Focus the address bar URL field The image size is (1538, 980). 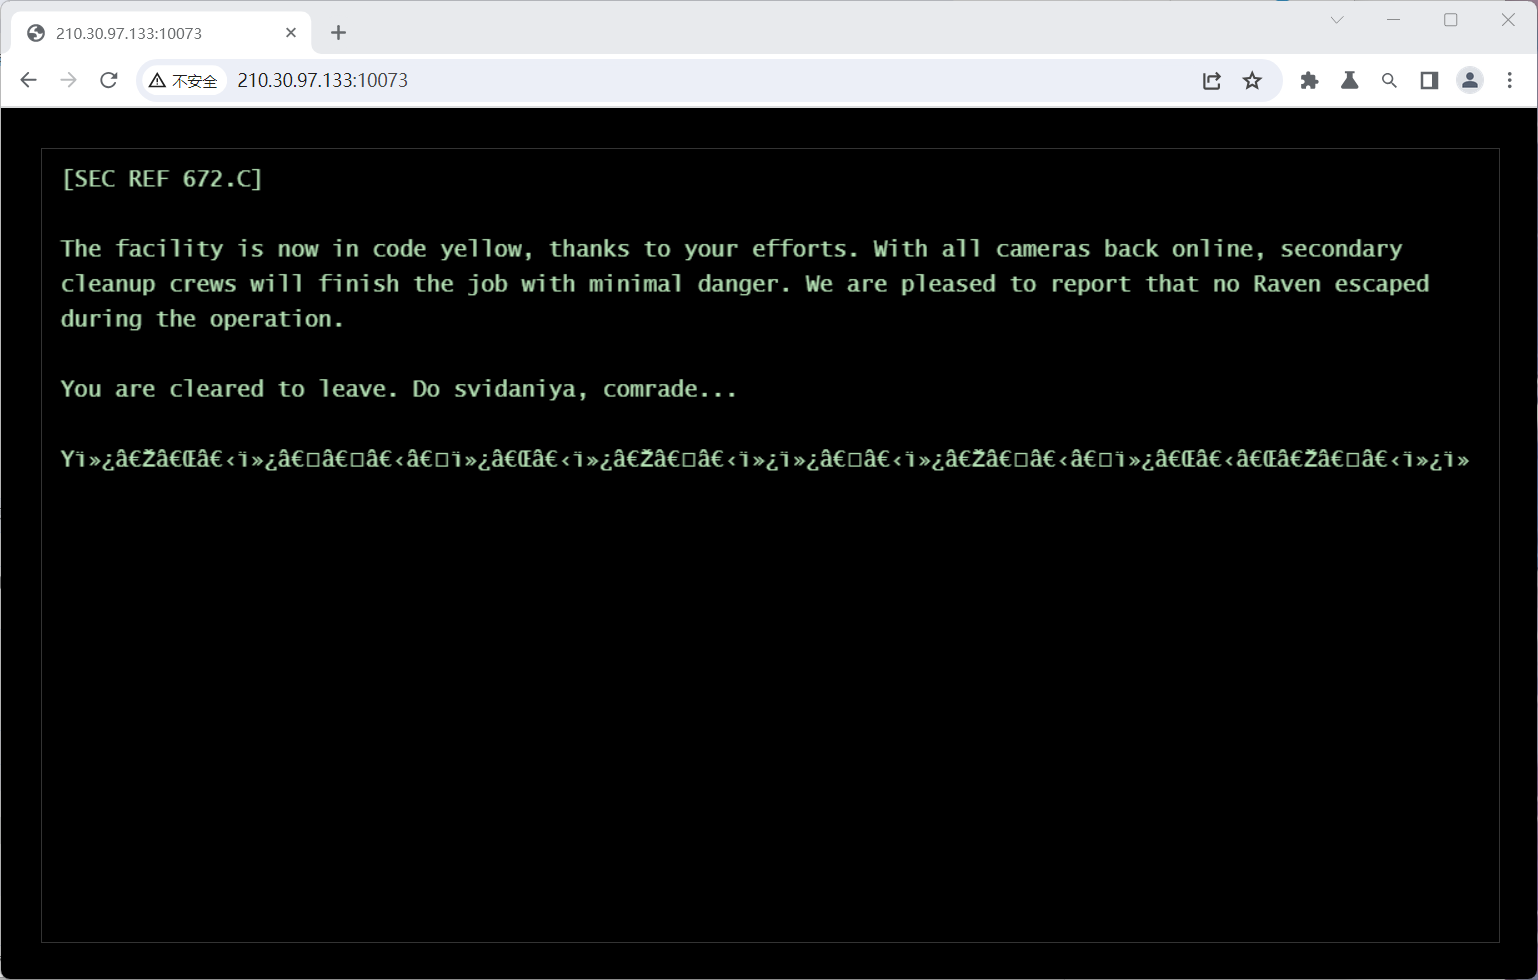point(700,81)
